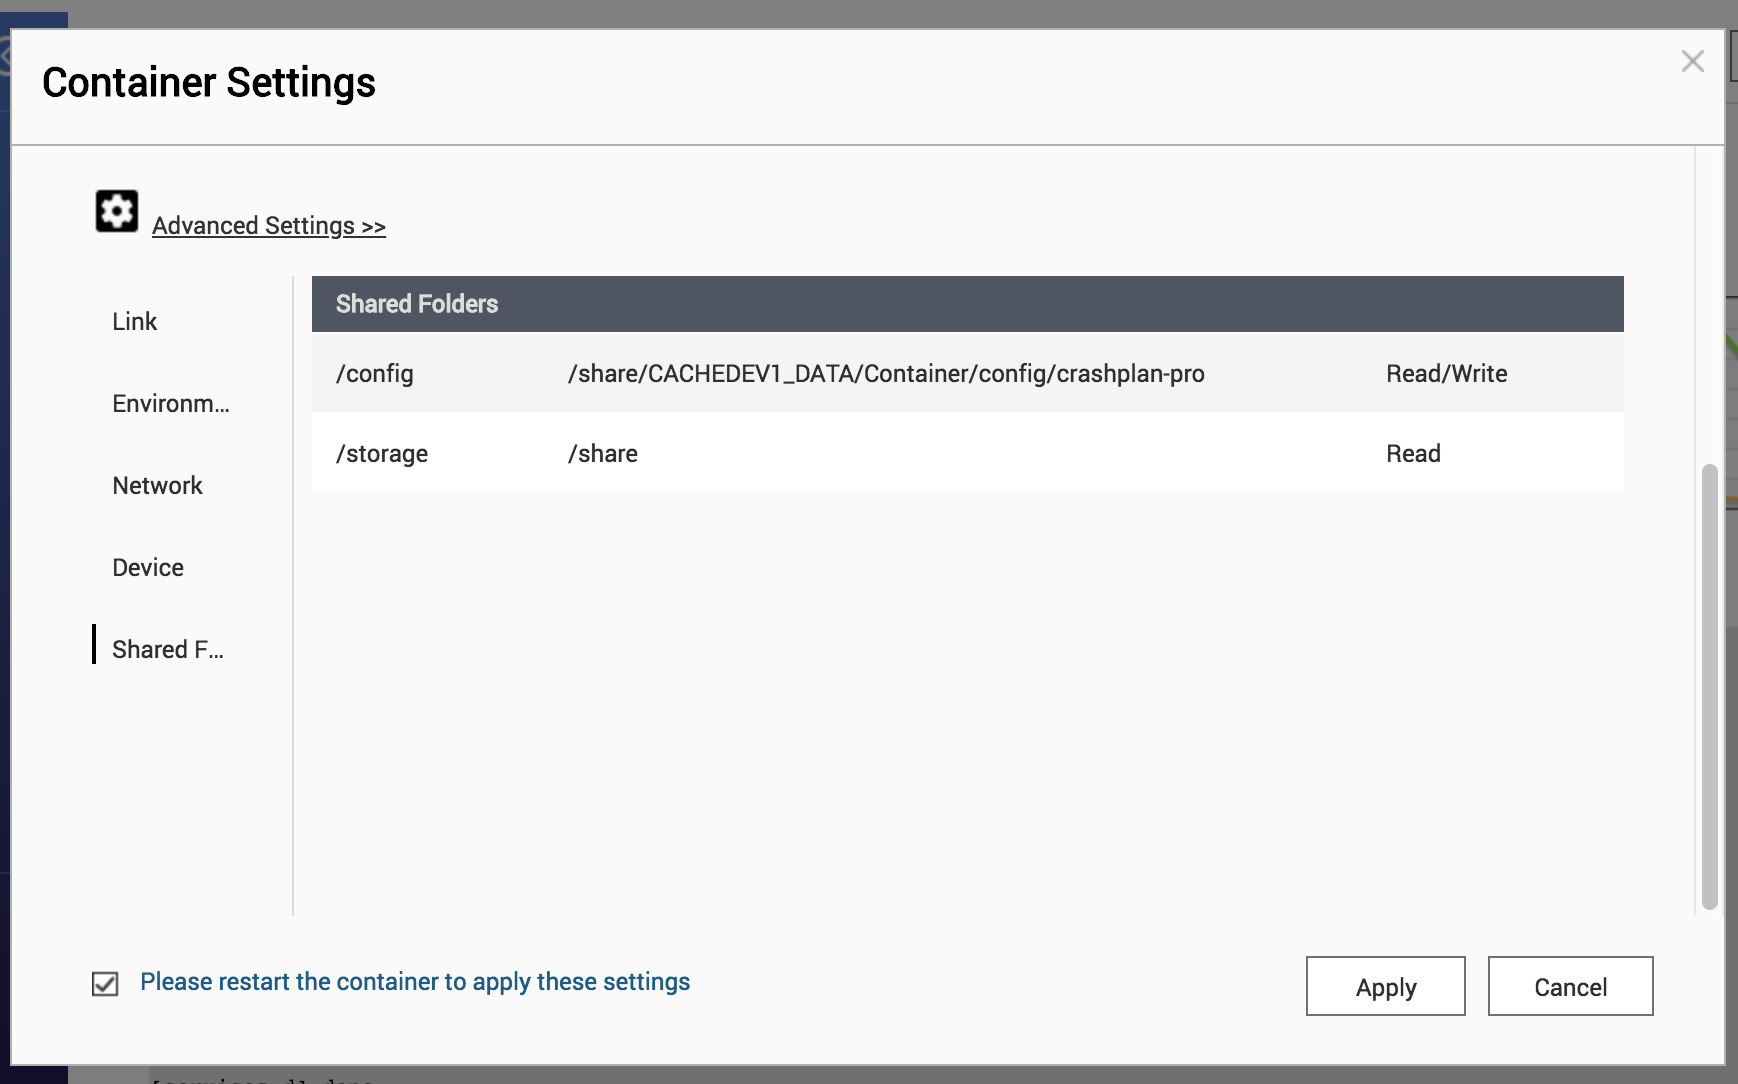Open the Device settings section
1738x1084 pixels.
(147, 567)
